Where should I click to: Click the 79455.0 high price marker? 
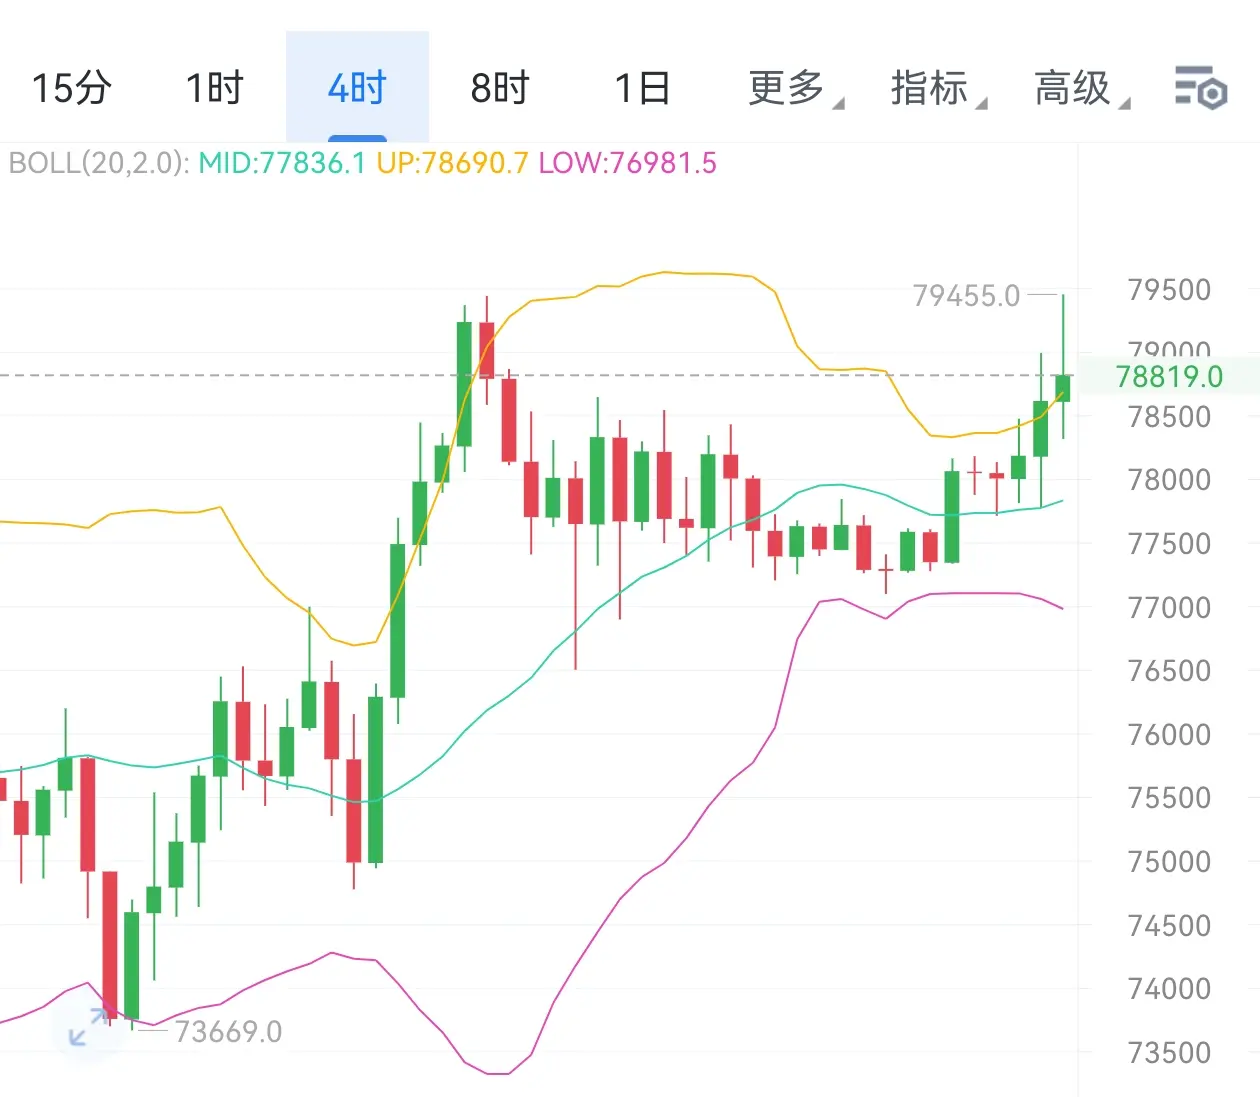coord(966,295)
